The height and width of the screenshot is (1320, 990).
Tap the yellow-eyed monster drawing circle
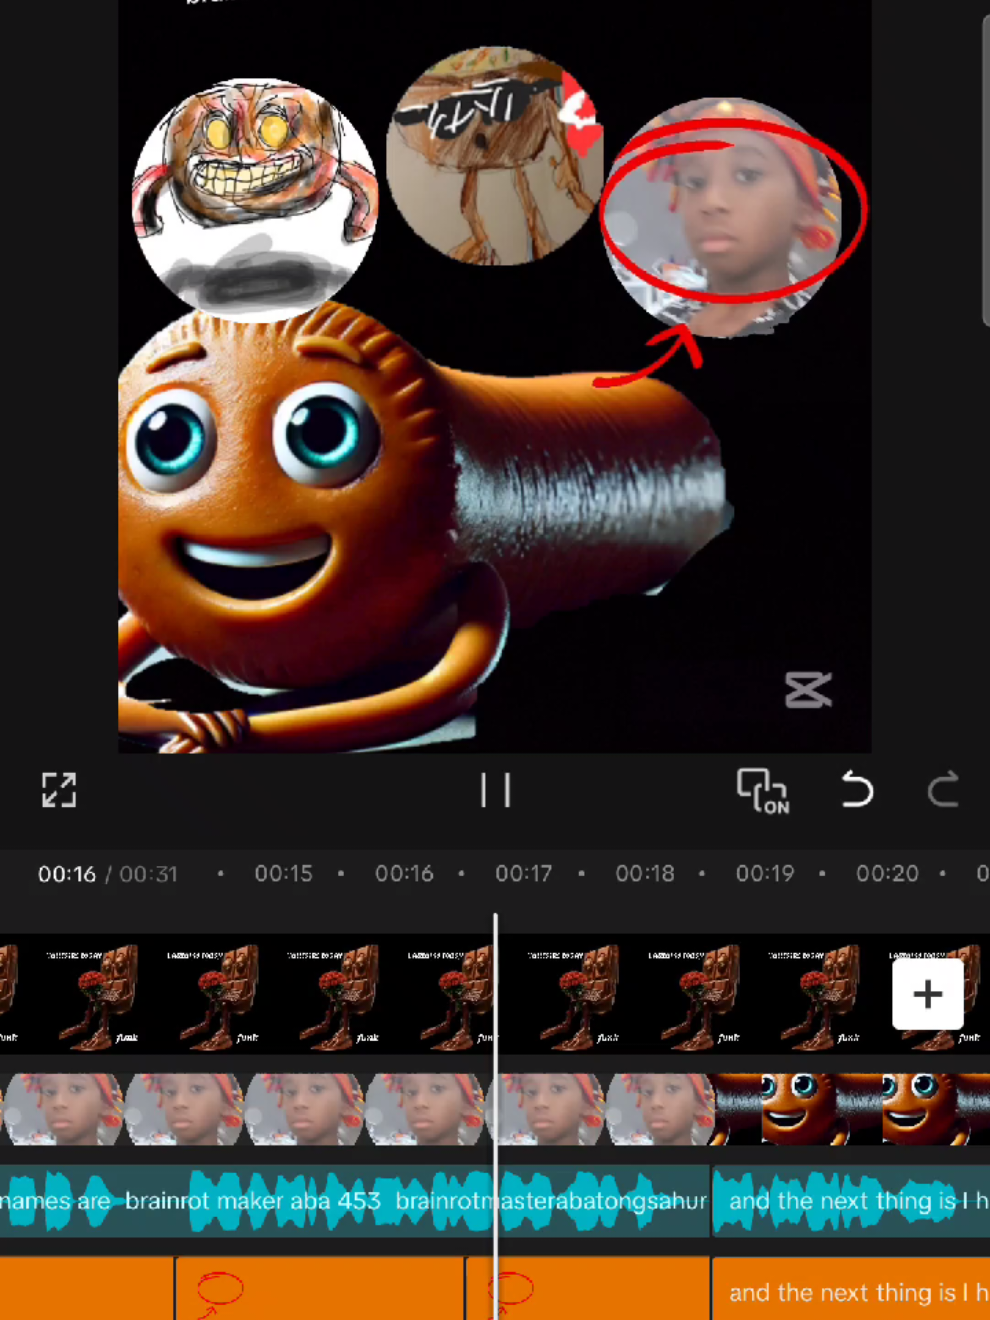(x=255, y=199)
